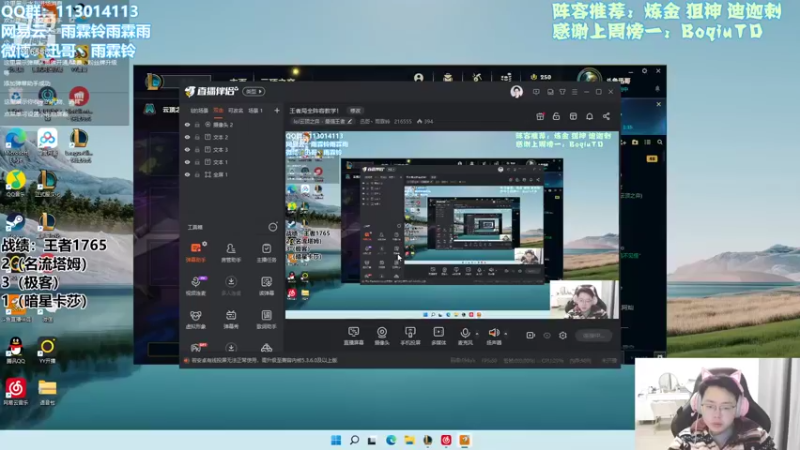Screen dimensions: 800x450
Task: Select the 全屏 1 source row
Action: [232, 174]
